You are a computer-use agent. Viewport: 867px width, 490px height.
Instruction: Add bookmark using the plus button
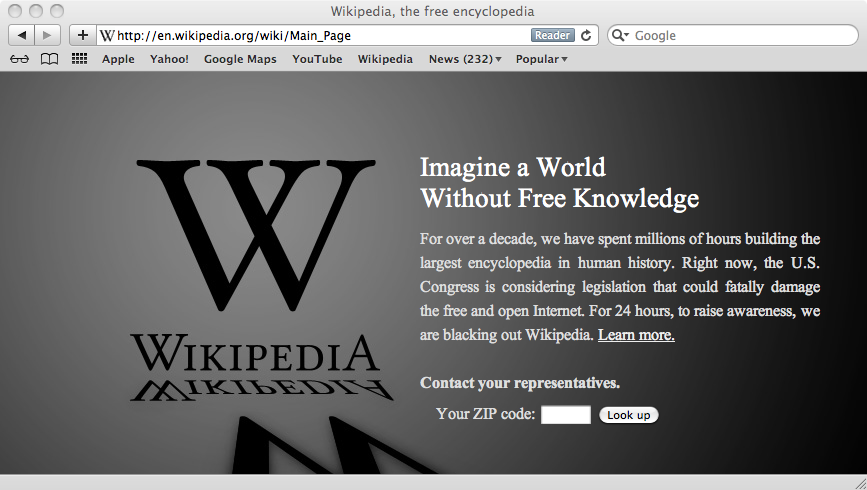tap(82, 35)
